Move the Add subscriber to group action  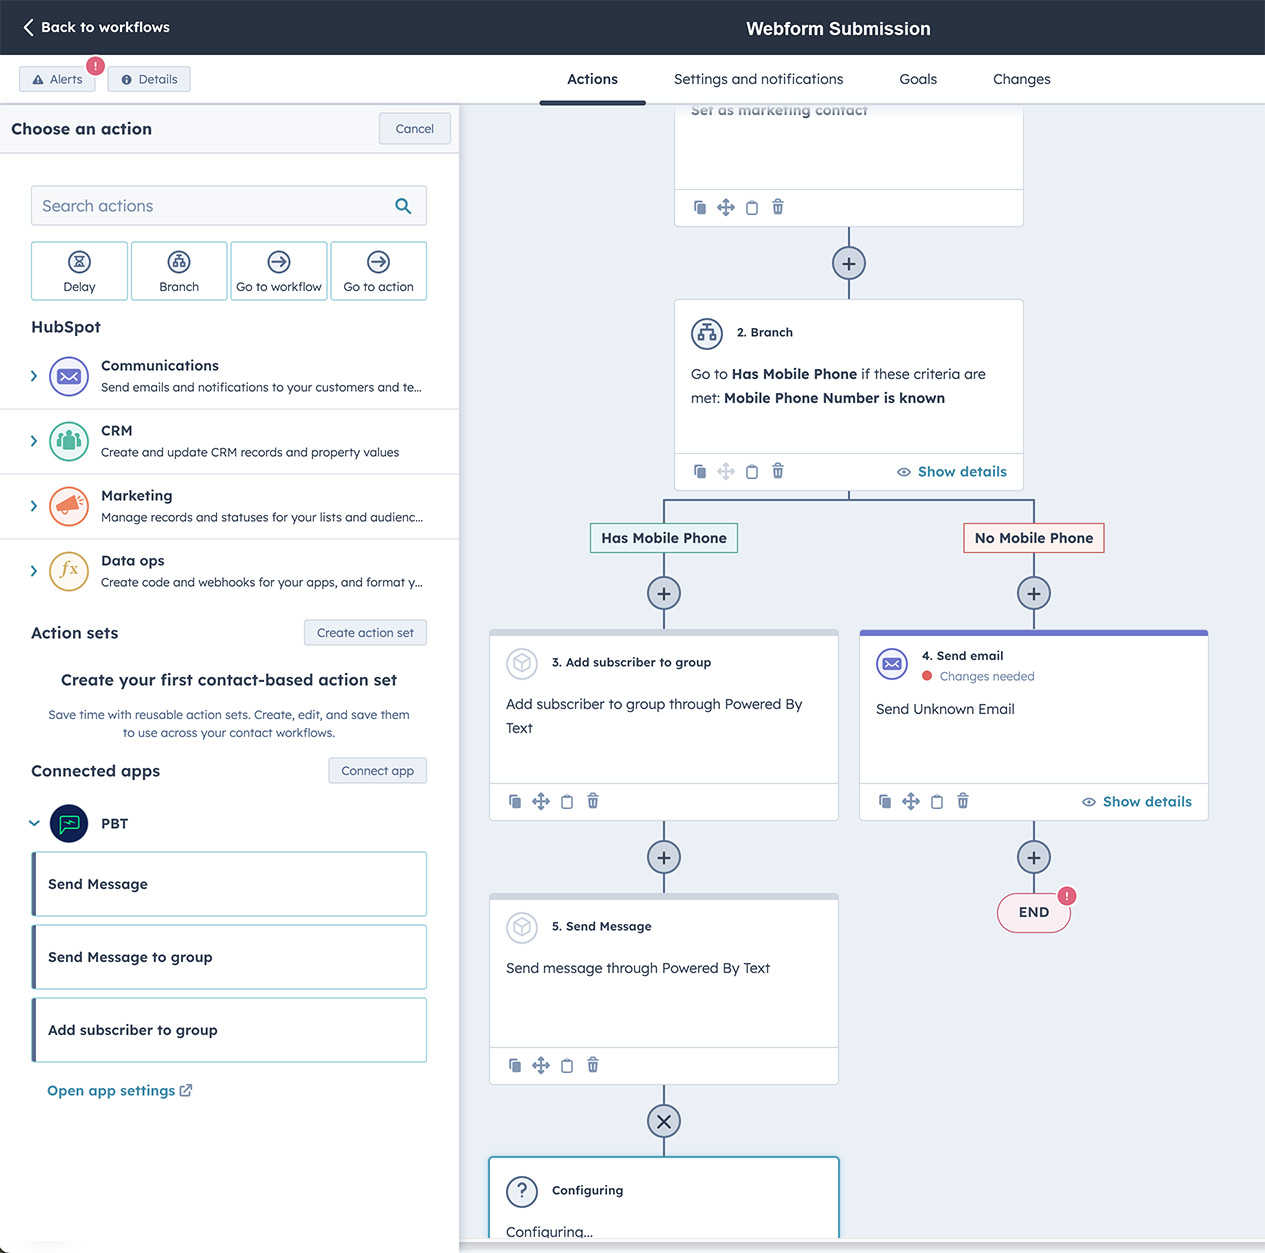[541, 801]
